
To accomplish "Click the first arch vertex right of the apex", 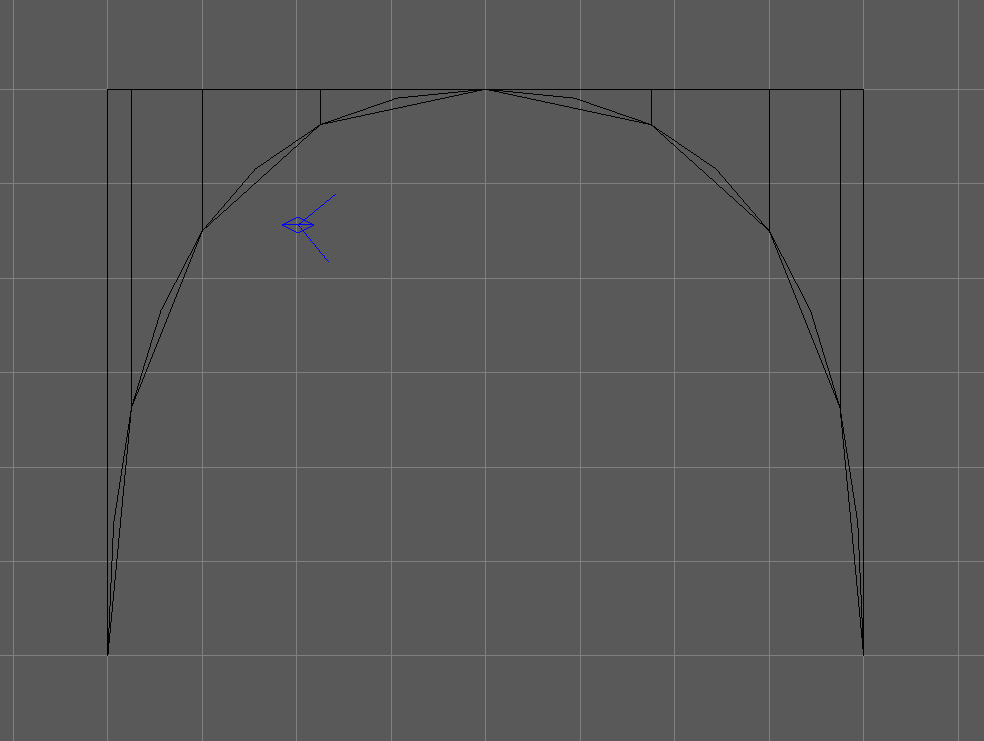I will point(651,124).
